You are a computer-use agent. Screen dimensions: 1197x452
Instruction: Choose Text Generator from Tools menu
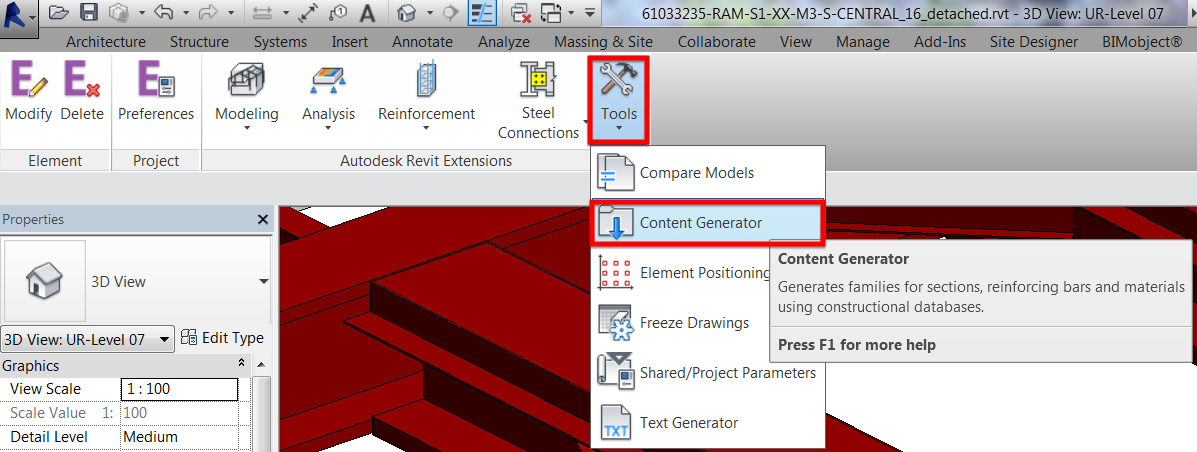click(708, 422)
